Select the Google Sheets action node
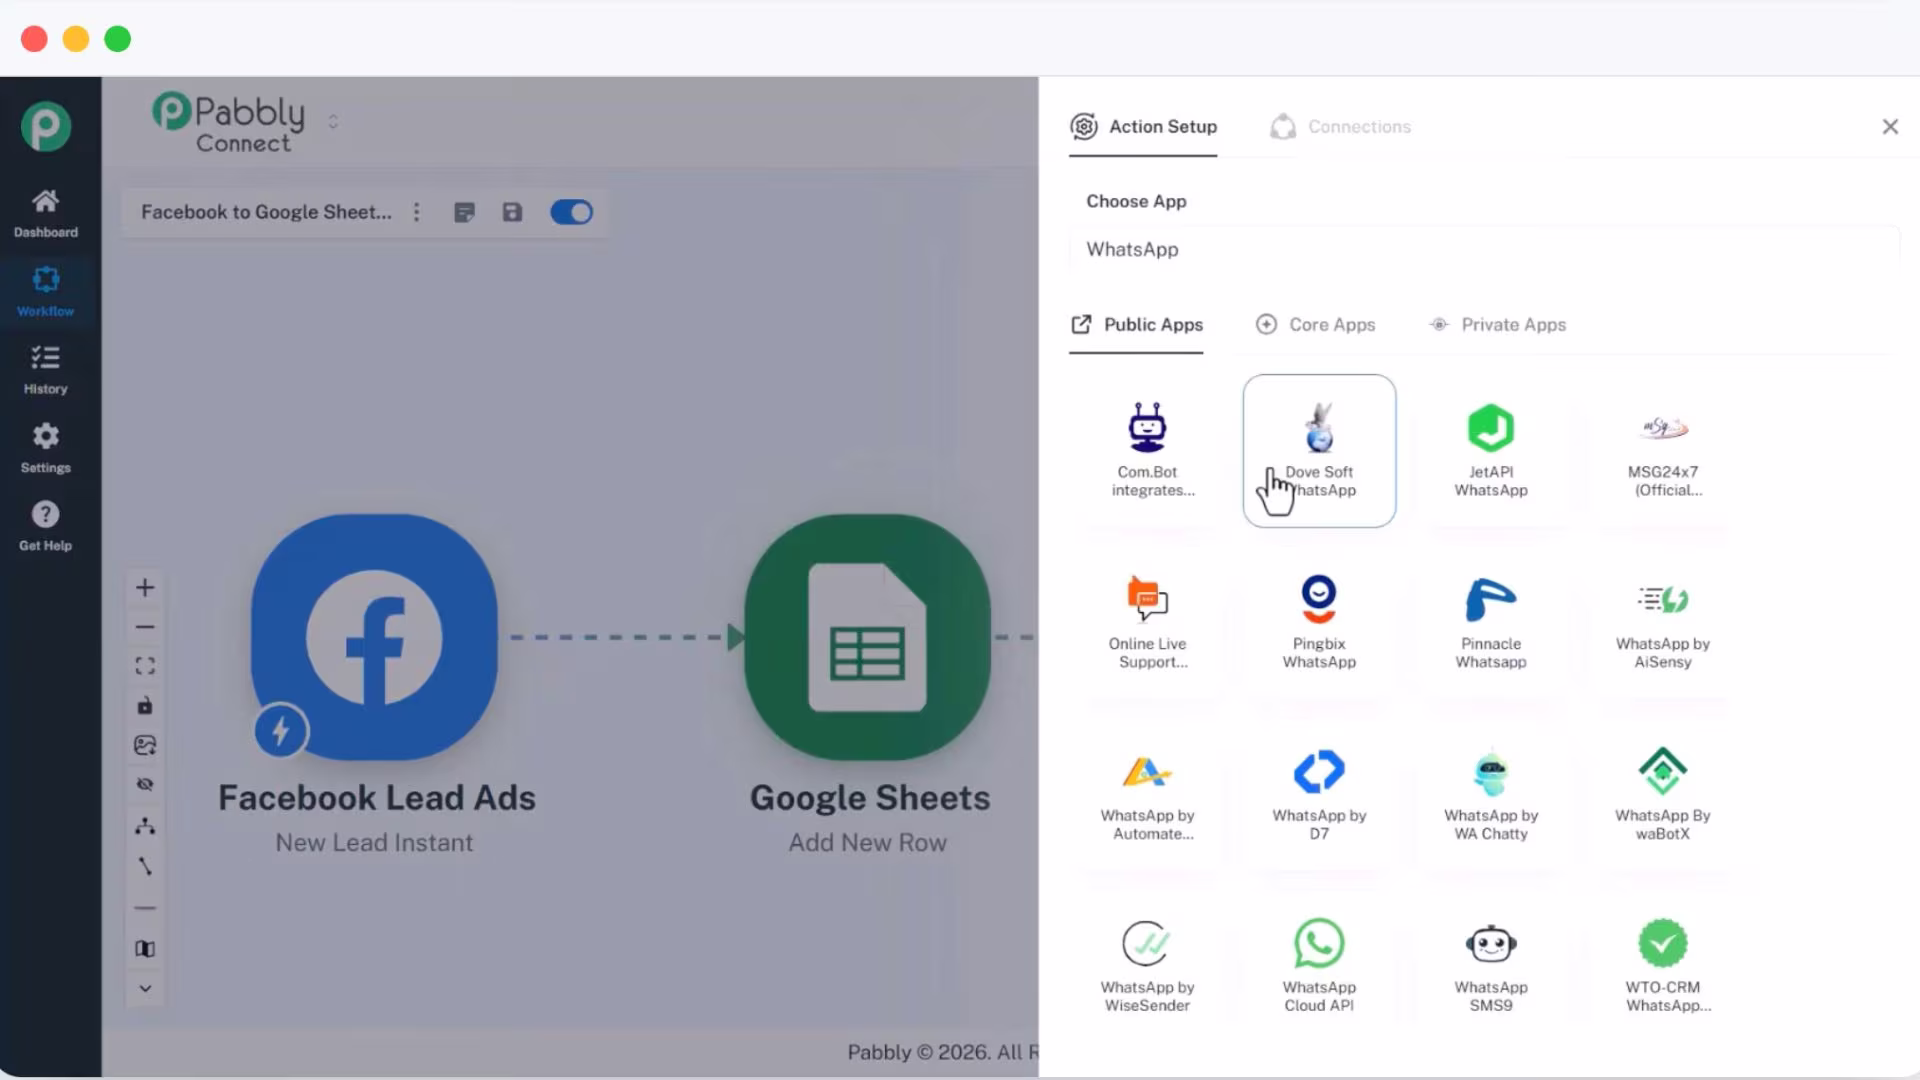This screenshot has height=1080, width=1920. pyautogui.click(x=868, y=637)
